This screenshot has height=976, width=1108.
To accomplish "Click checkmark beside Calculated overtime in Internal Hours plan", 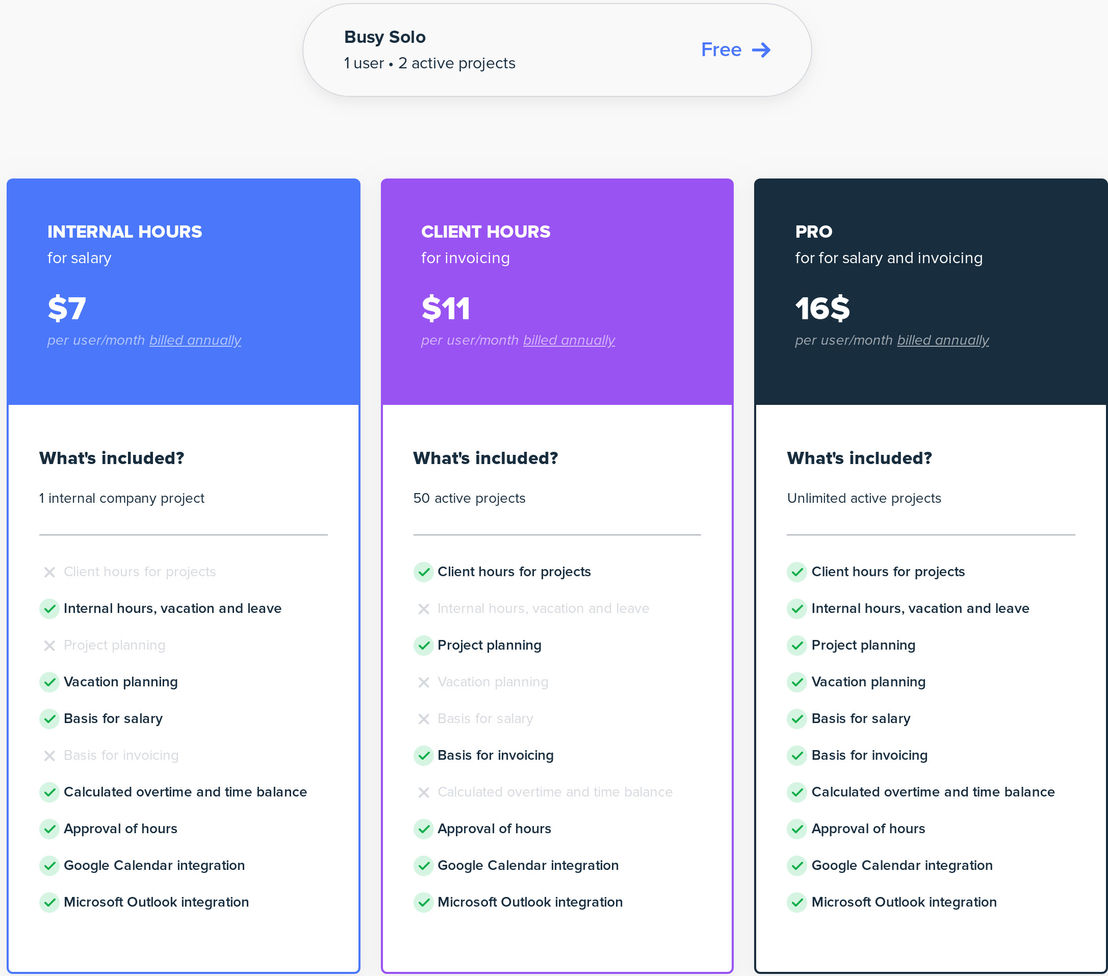I will tap(49, 792).
